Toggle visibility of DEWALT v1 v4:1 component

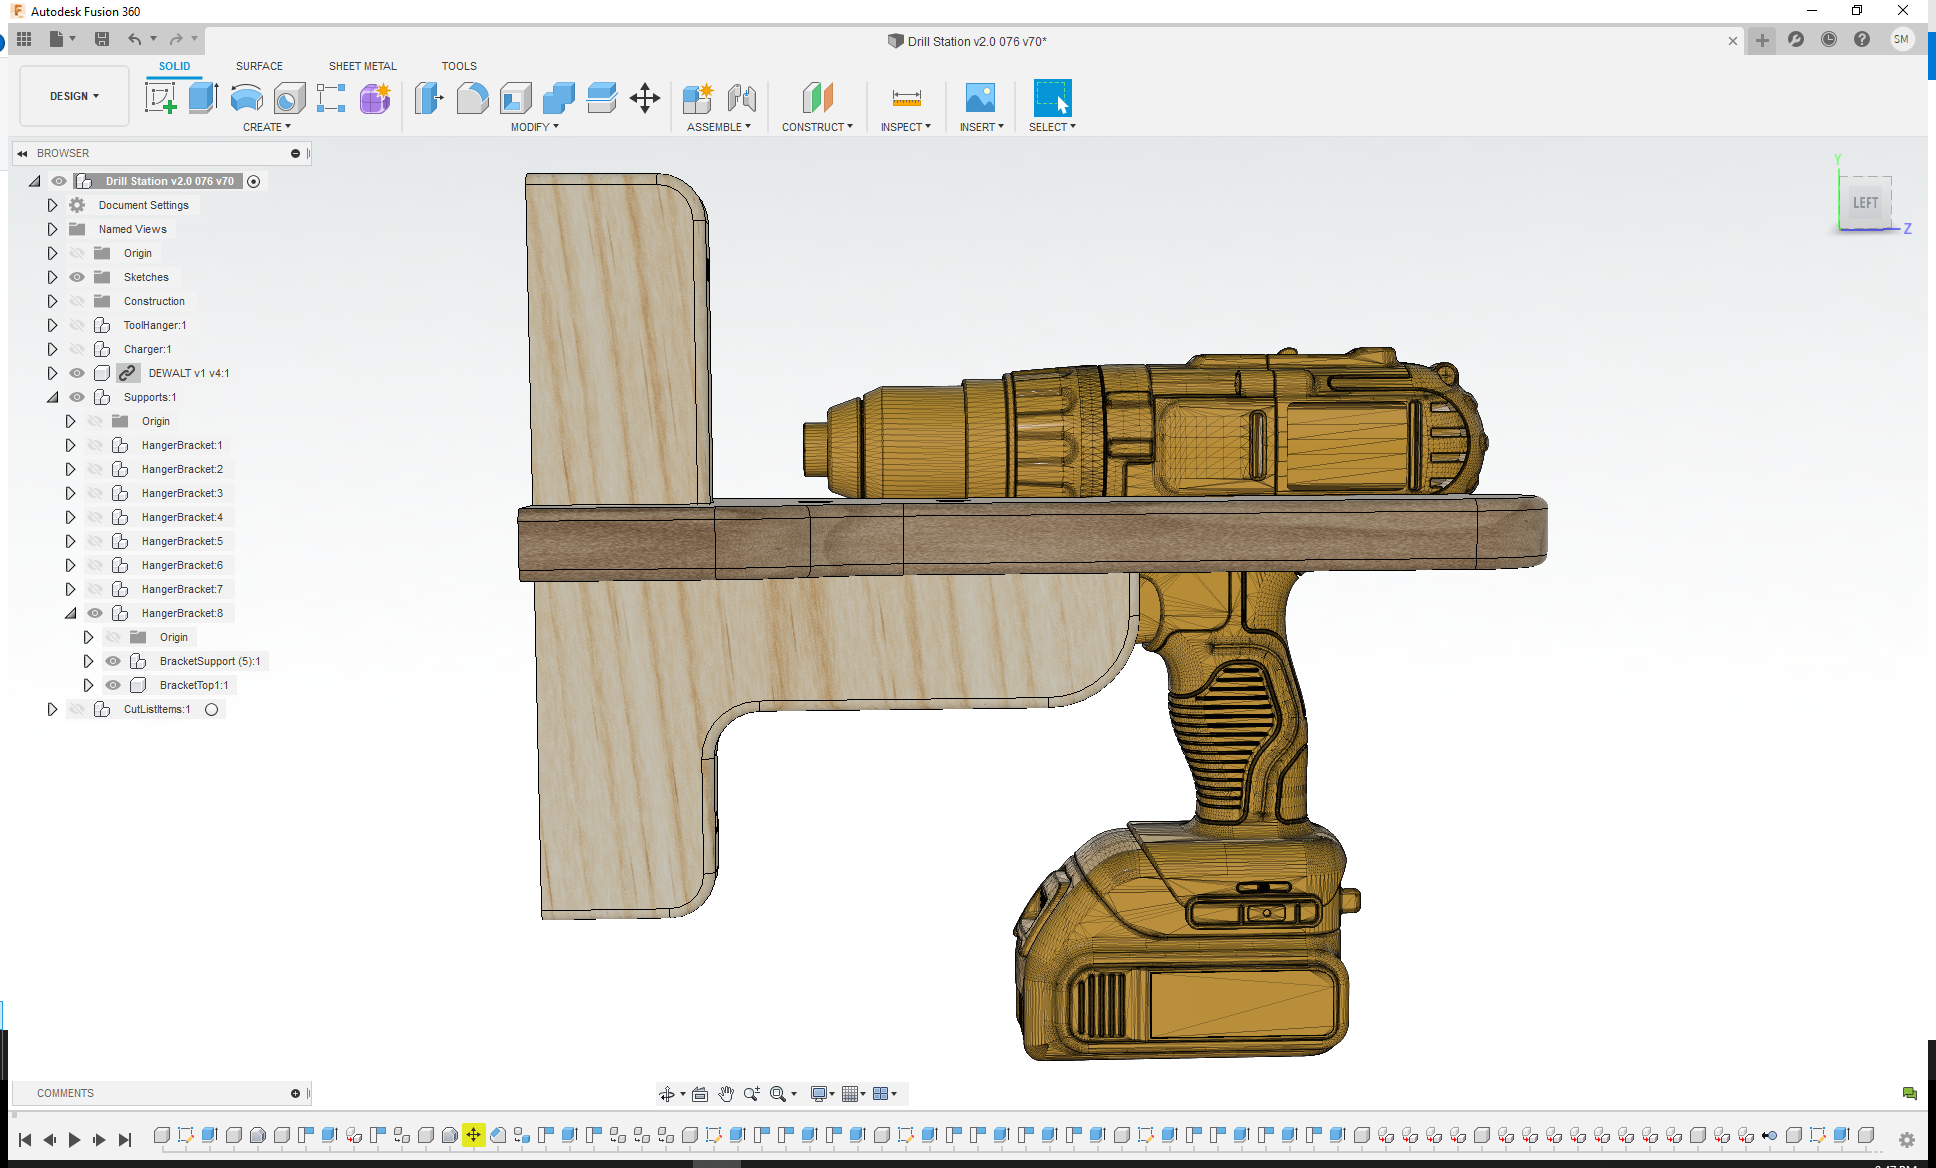[77, 372]
